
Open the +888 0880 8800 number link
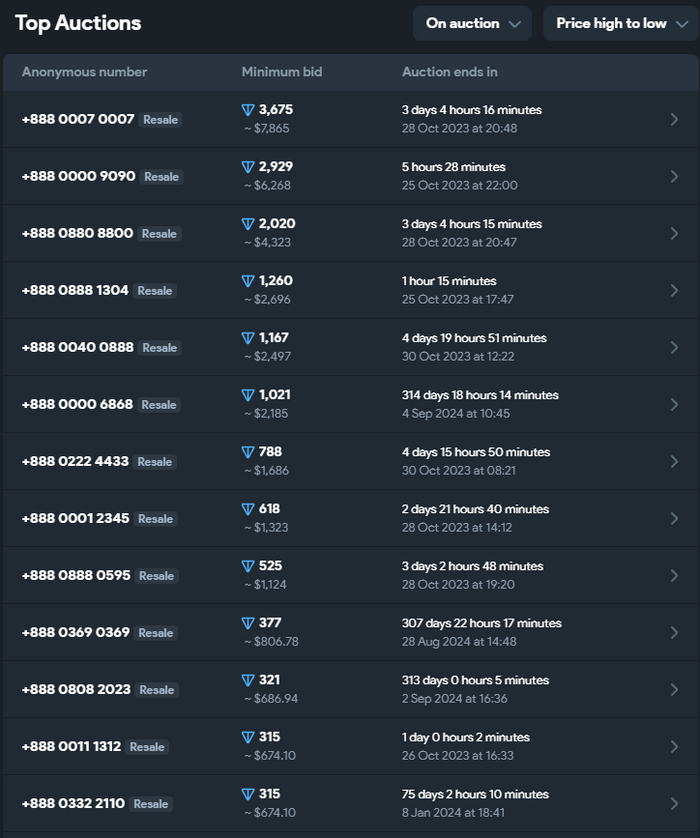[77, 233]
